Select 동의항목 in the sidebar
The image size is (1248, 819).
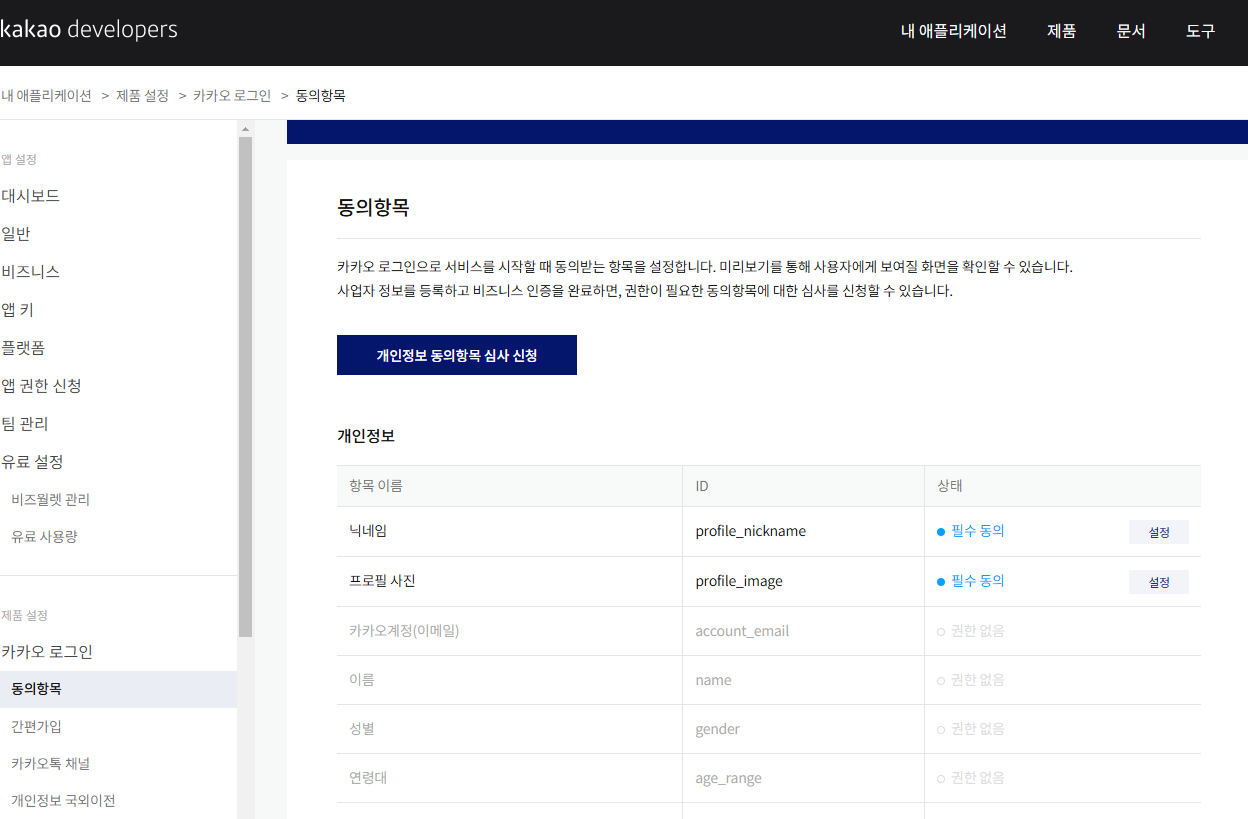118,689
